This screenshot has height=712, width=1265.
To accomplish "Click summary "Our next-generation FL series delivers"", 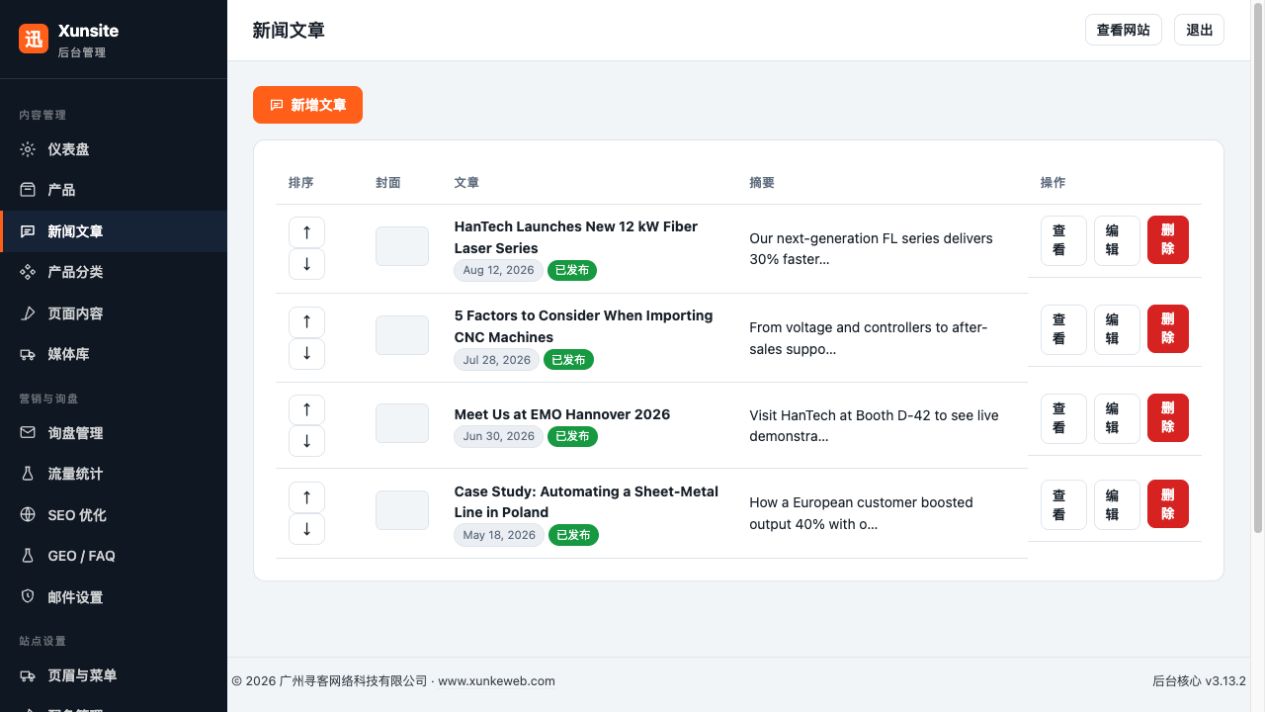I will pyautogui.click(x=871, y=238).
